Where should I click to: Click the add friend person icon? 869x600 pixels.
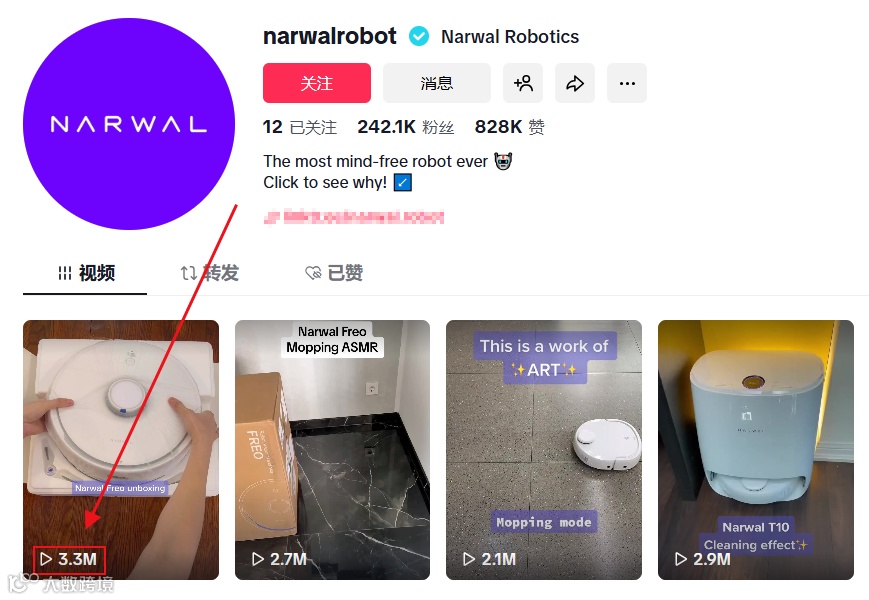tap(523, 83)
